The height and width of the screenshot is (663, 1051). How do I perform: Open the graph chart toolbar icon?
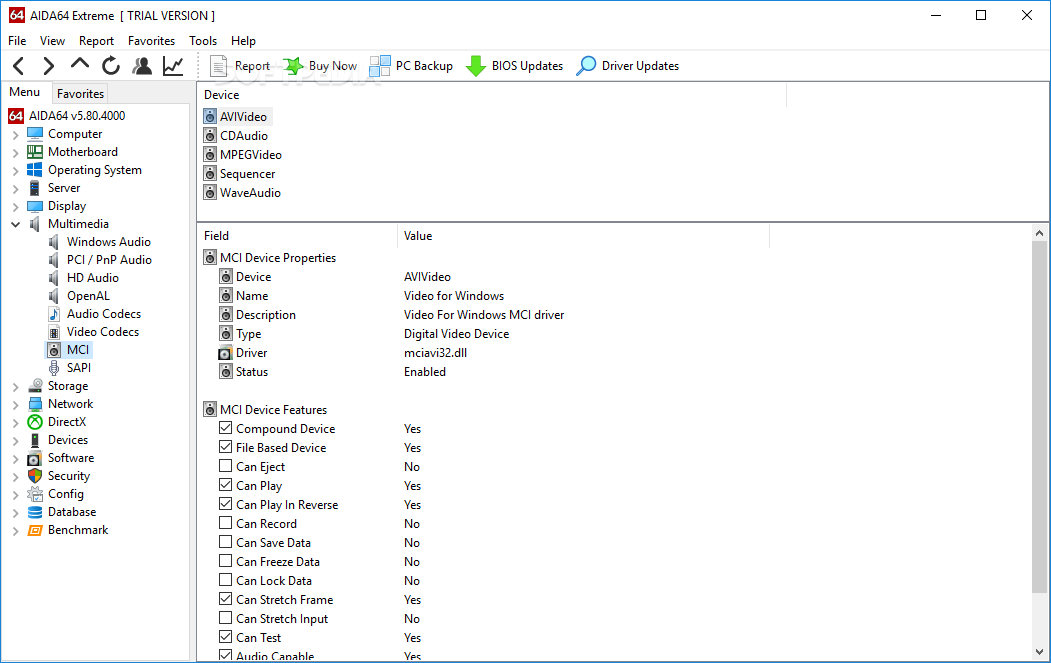[173, 66]
